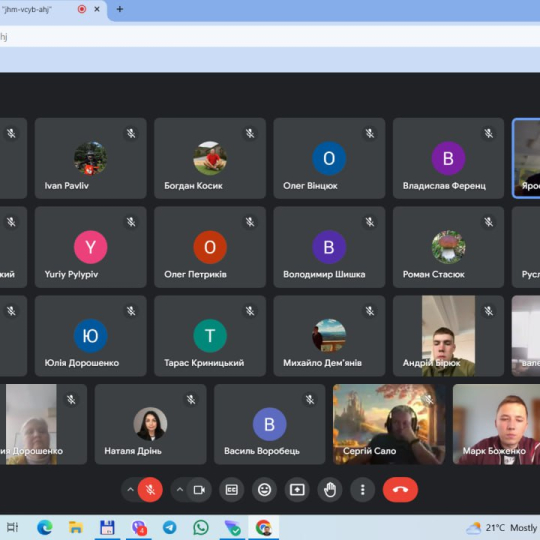
Task: Open the floppy-disk app on the taskbar
Action: click(107, 527)
